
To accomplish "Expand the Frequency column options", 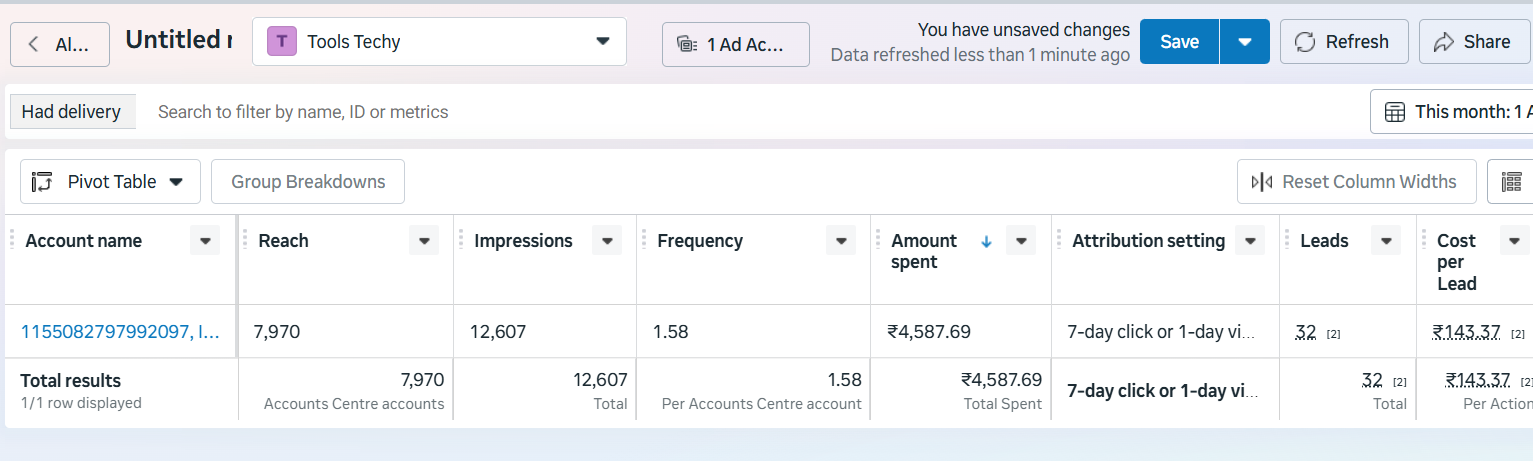I will pos(840,241).
